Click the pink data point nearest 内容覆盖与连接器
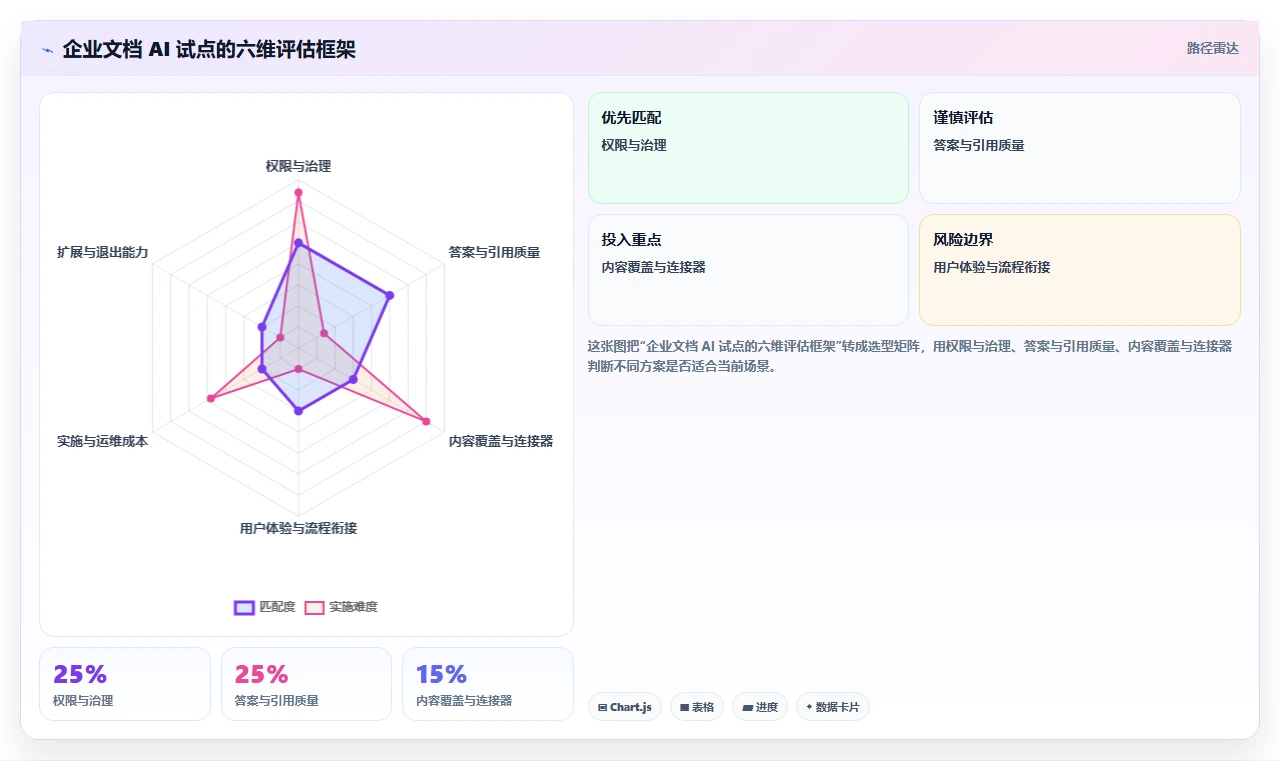 click(x=426, y=421)
